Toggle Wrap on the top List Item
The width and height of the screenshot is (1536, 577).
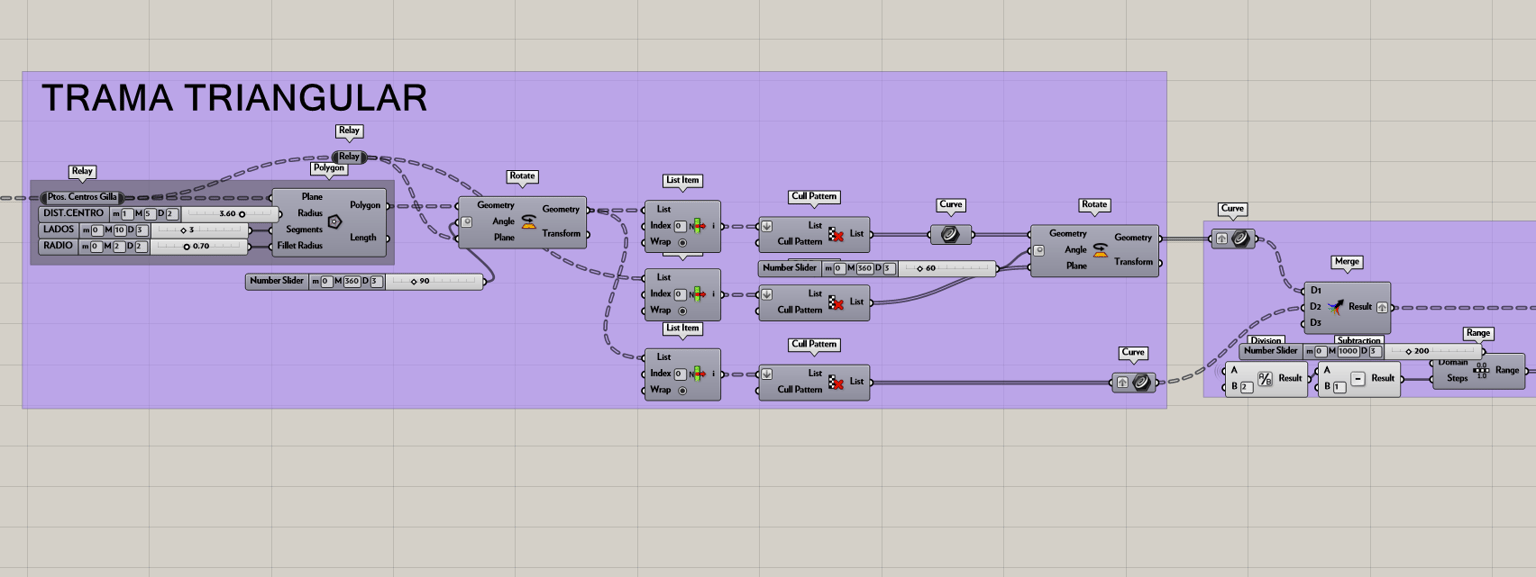tap(682, 243)
